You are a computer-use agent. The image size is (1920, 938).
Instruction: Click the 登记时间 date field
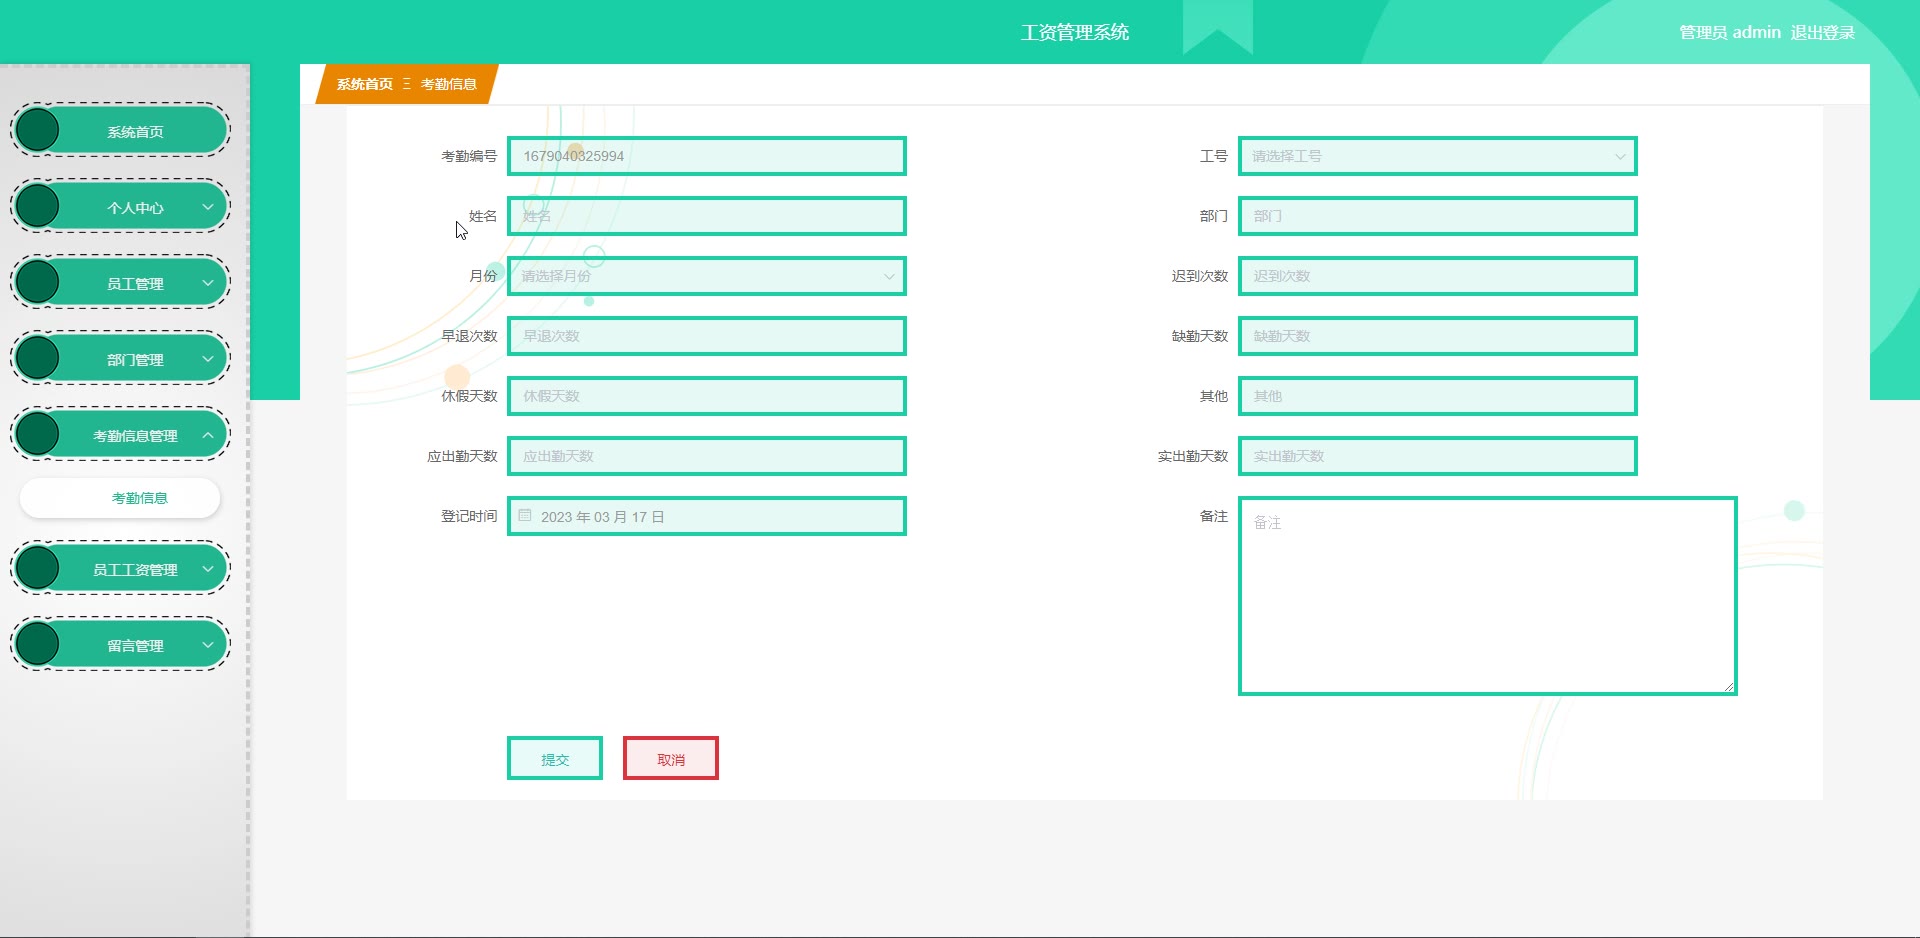click(706, 516)
